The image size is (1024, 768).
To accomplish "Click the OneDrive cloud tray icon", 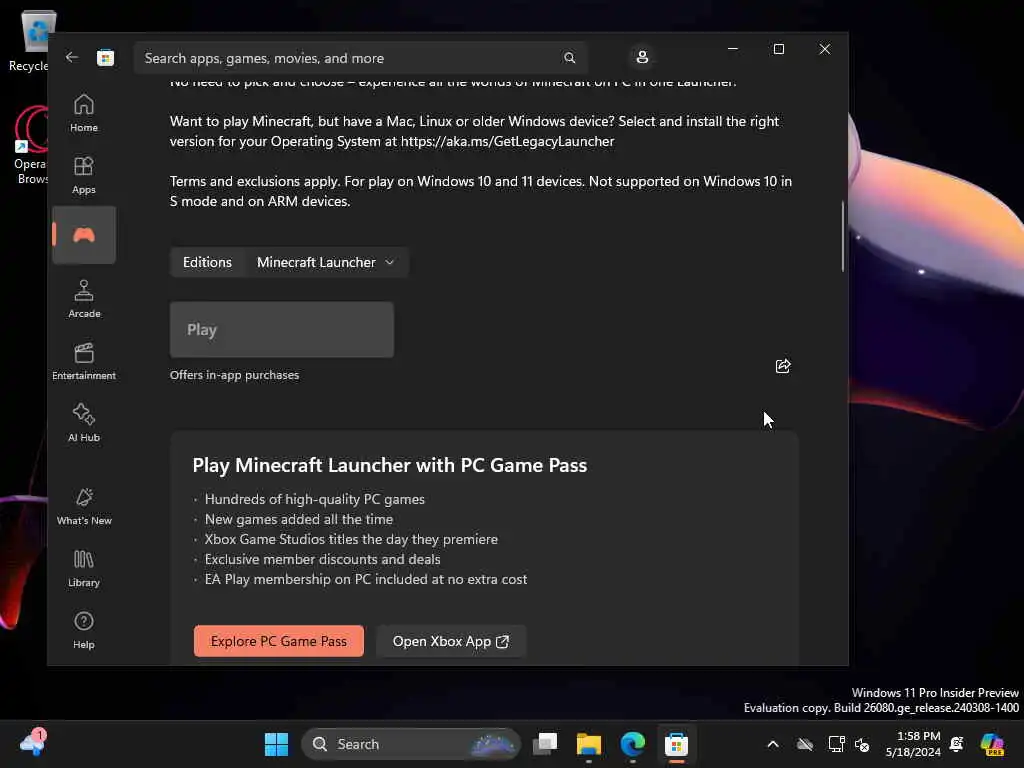I will pos(805,744).
